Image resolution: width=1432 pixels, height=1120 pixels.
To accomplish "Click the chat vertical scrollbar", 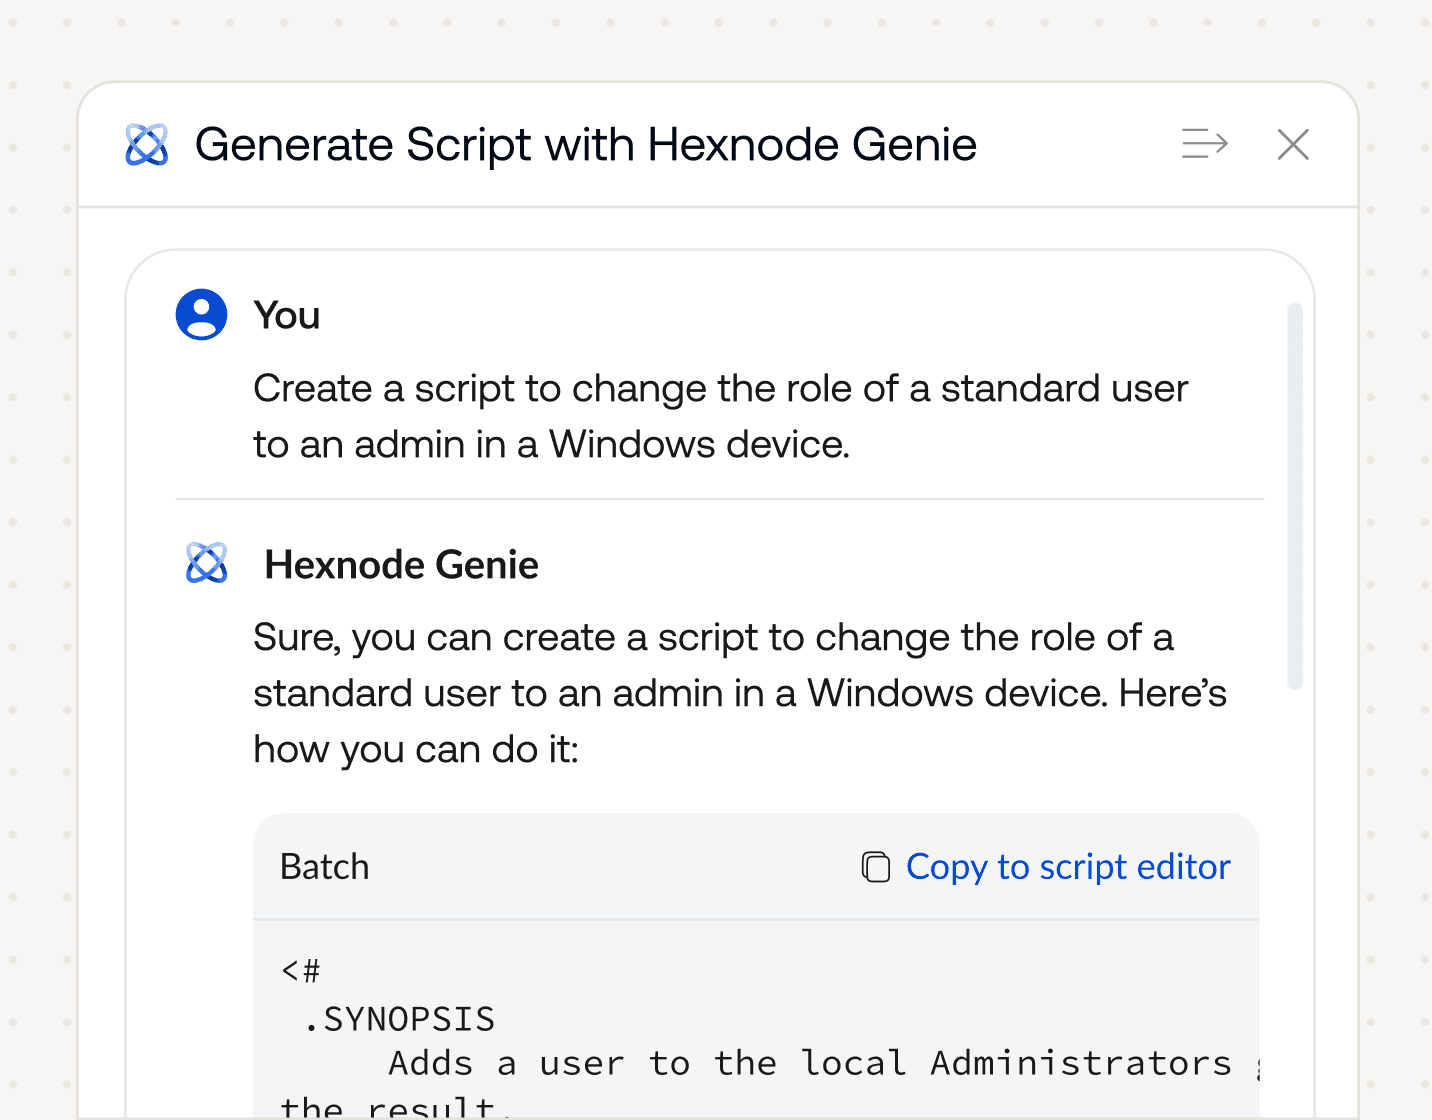I will click(1295, 496).
